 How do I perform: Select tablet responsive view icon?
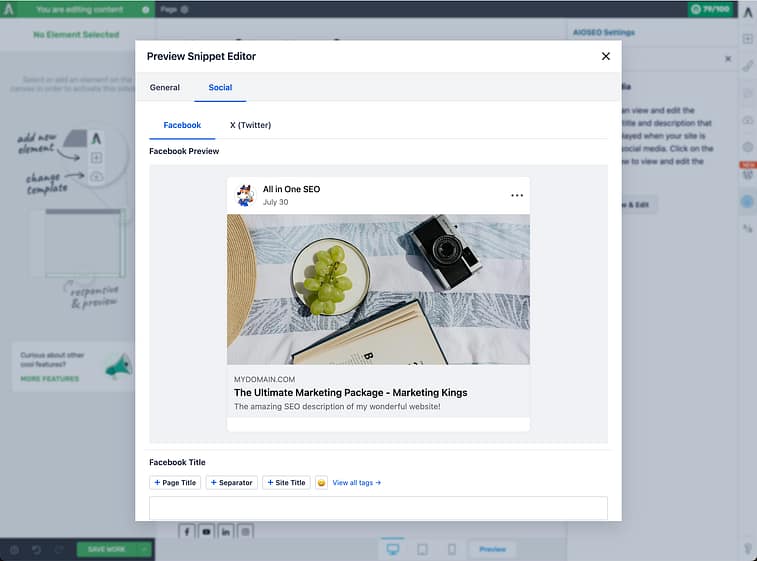[422, 549]
